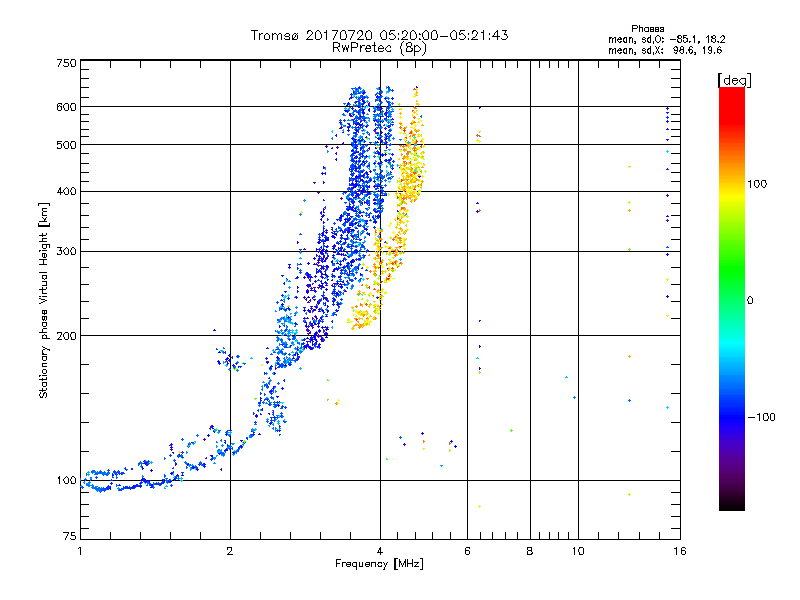
Task: Click the y-axis tick label '75'
Action: click(x=70, y=536)
